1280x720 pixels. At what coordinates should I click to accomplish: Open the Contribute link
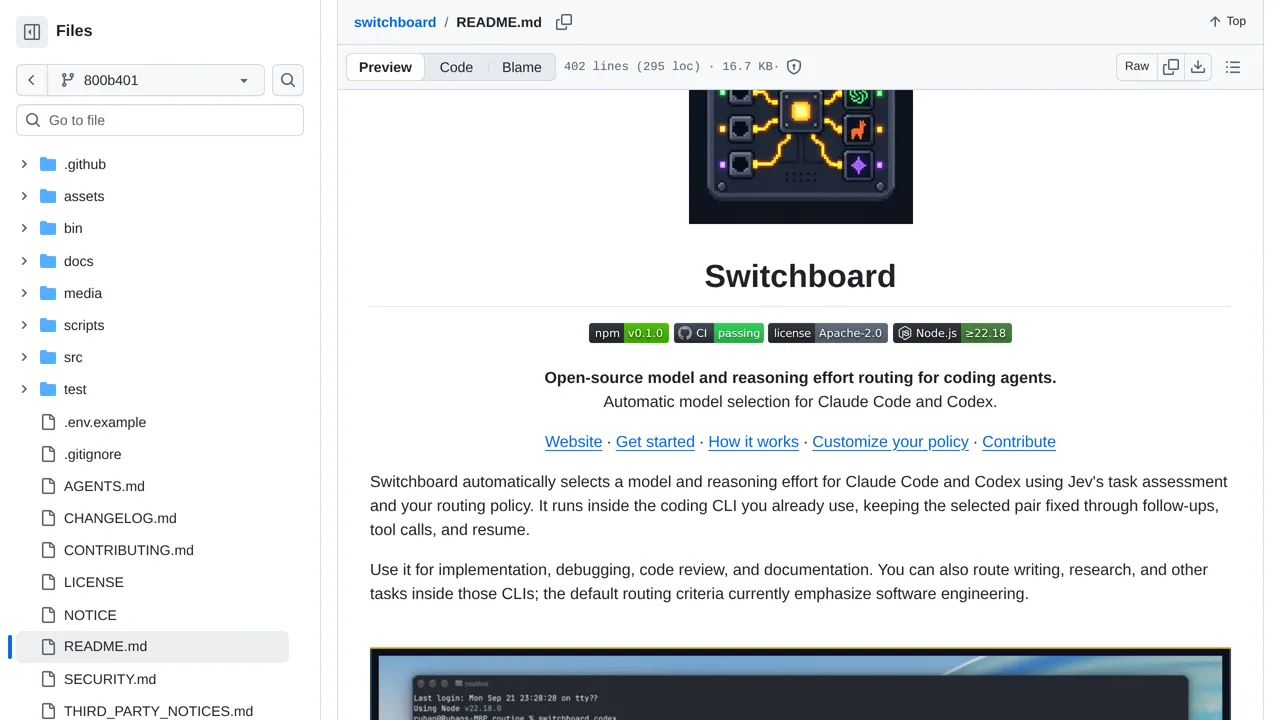pos(1019,442)
